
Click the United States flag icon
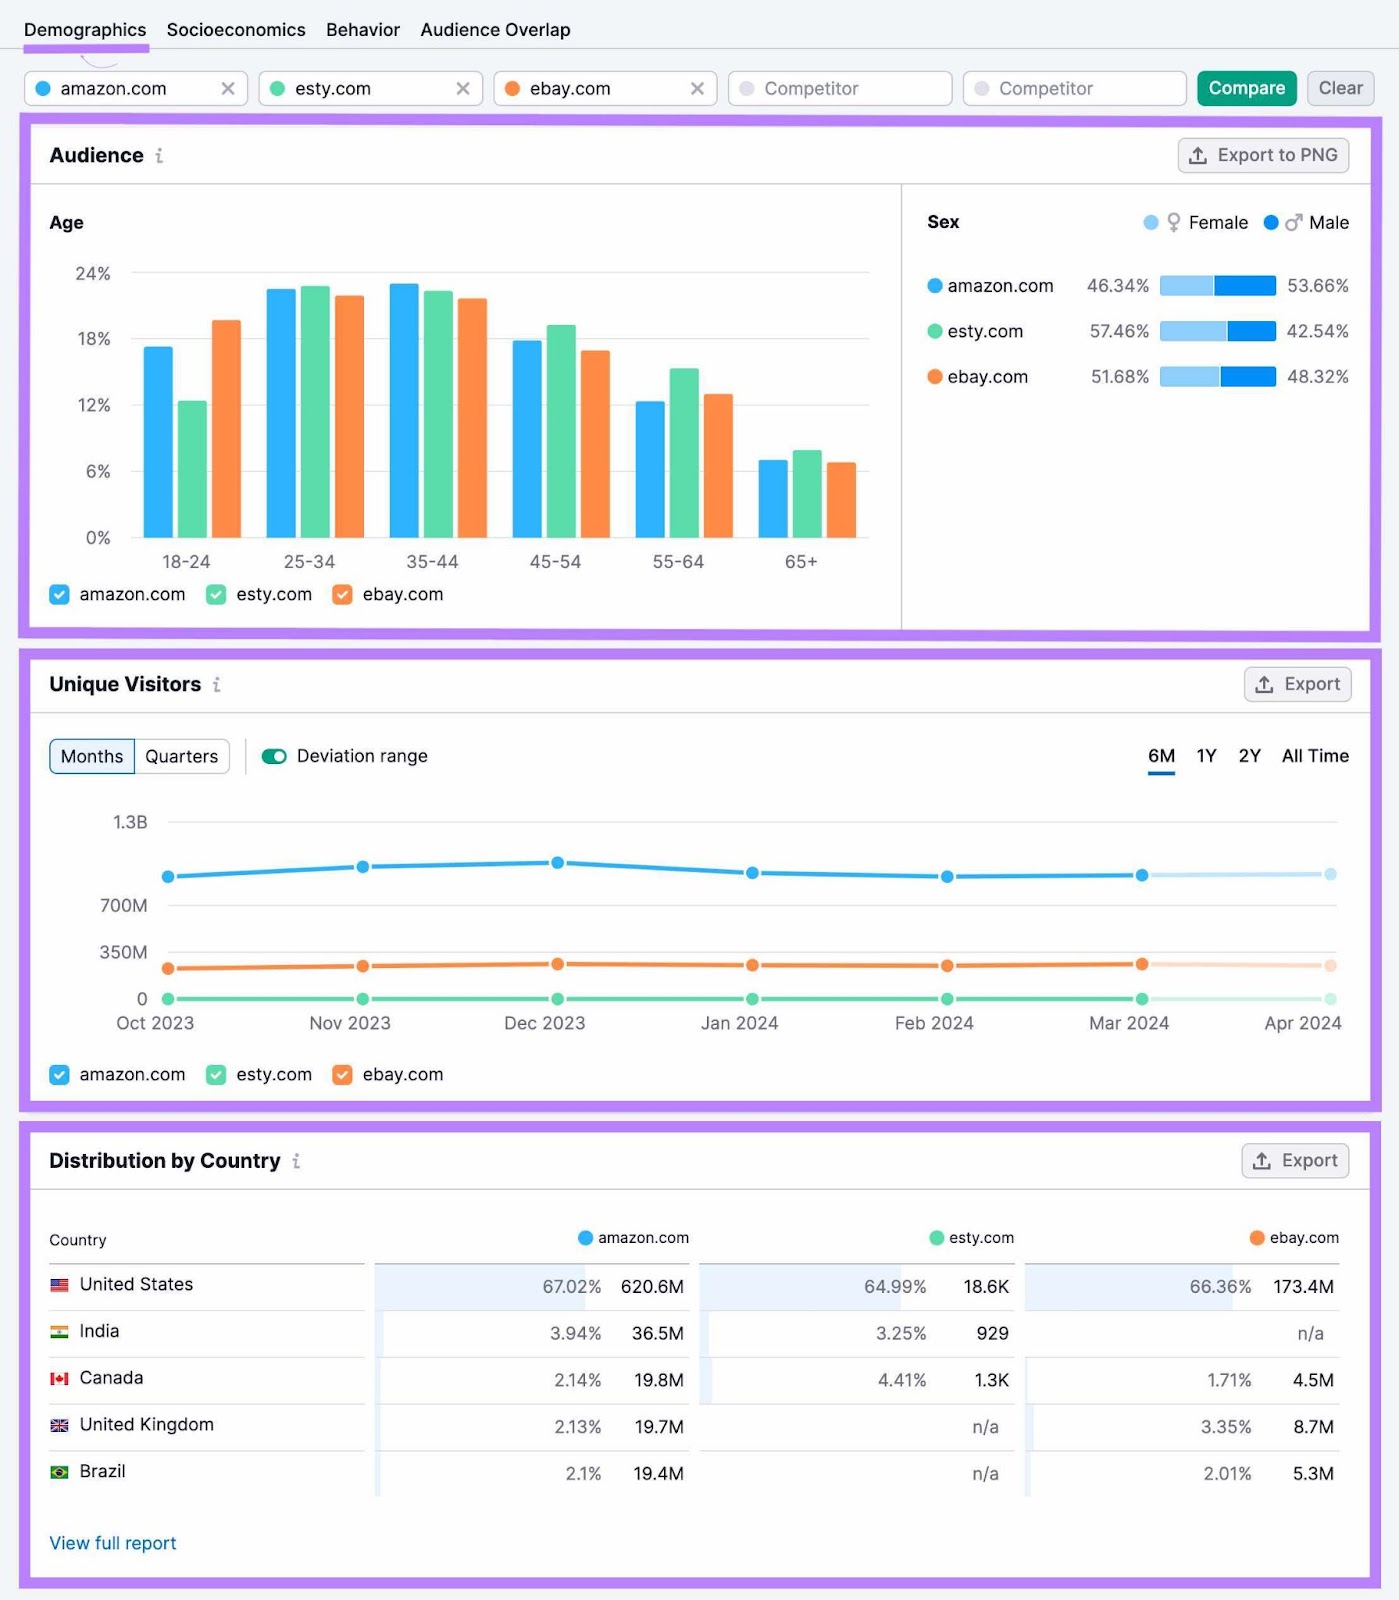pos(60,1285)
